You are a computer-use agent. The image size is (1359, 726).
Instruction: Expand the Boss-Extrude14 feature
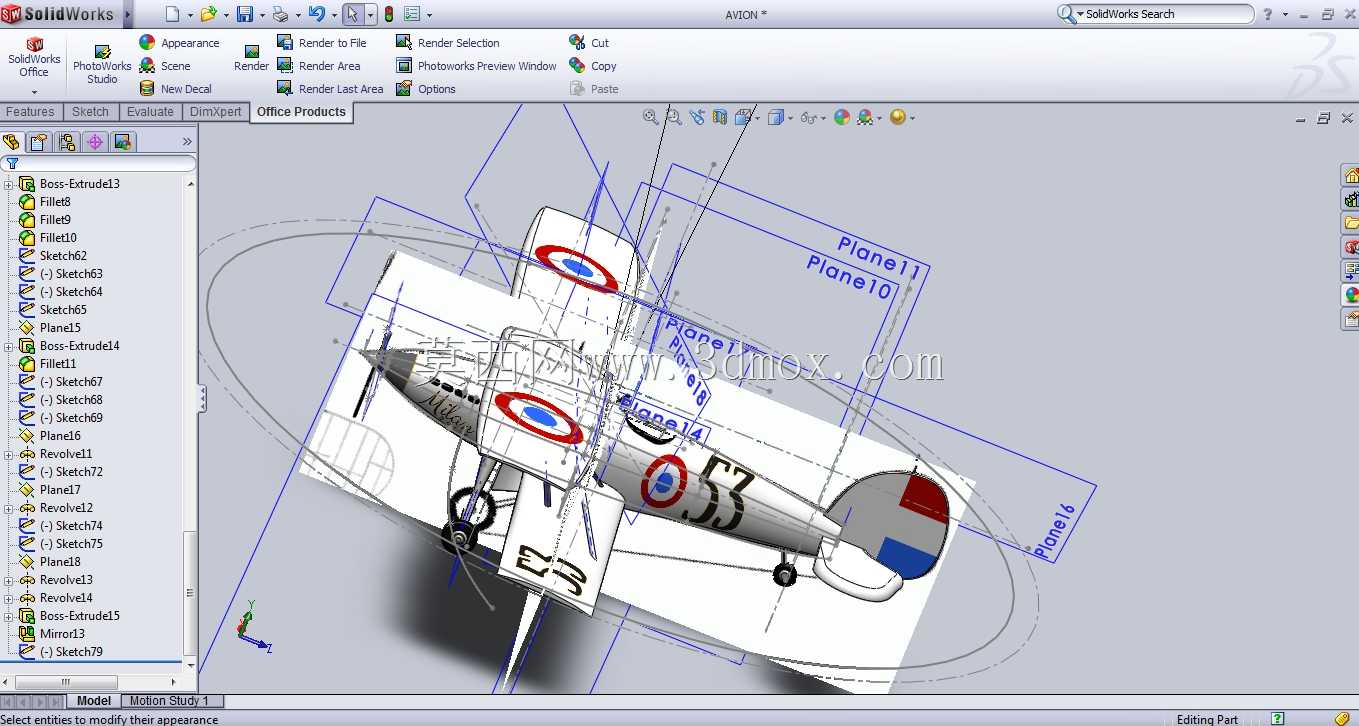[x=8, y=346]
